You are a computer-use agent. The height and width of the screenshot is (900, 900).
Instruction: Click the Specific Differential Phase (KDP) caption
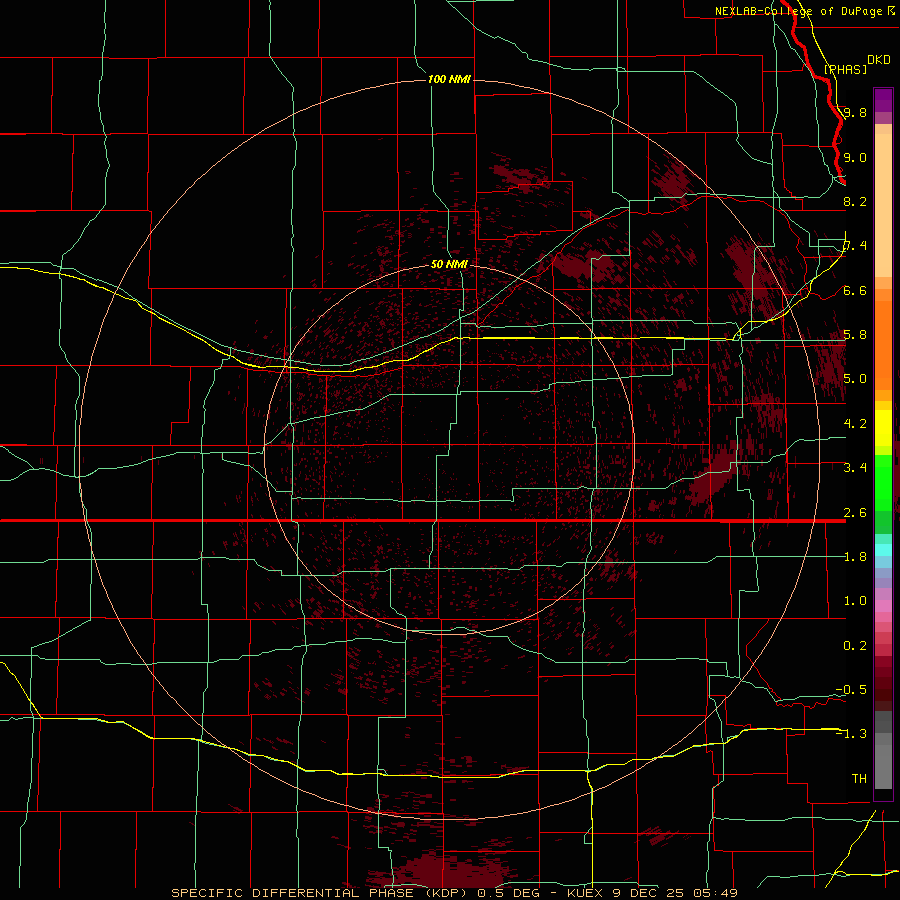pyautogui.click(x=317, y=893)
